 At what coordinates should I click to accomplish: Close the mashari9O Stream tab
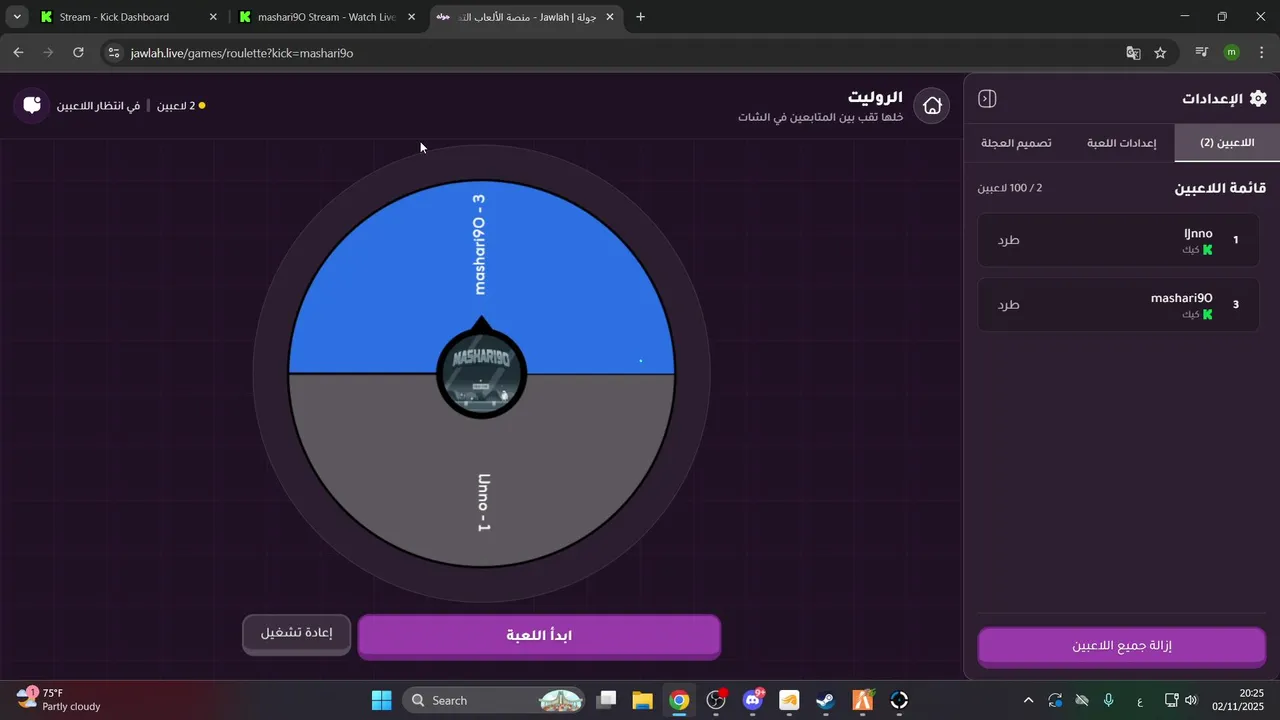[411, 17]
